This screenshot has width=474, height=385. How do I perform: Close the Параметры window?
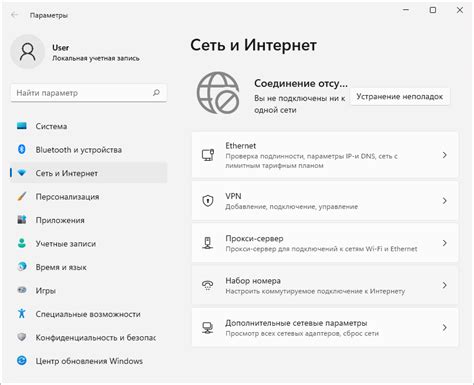point(460,10)
